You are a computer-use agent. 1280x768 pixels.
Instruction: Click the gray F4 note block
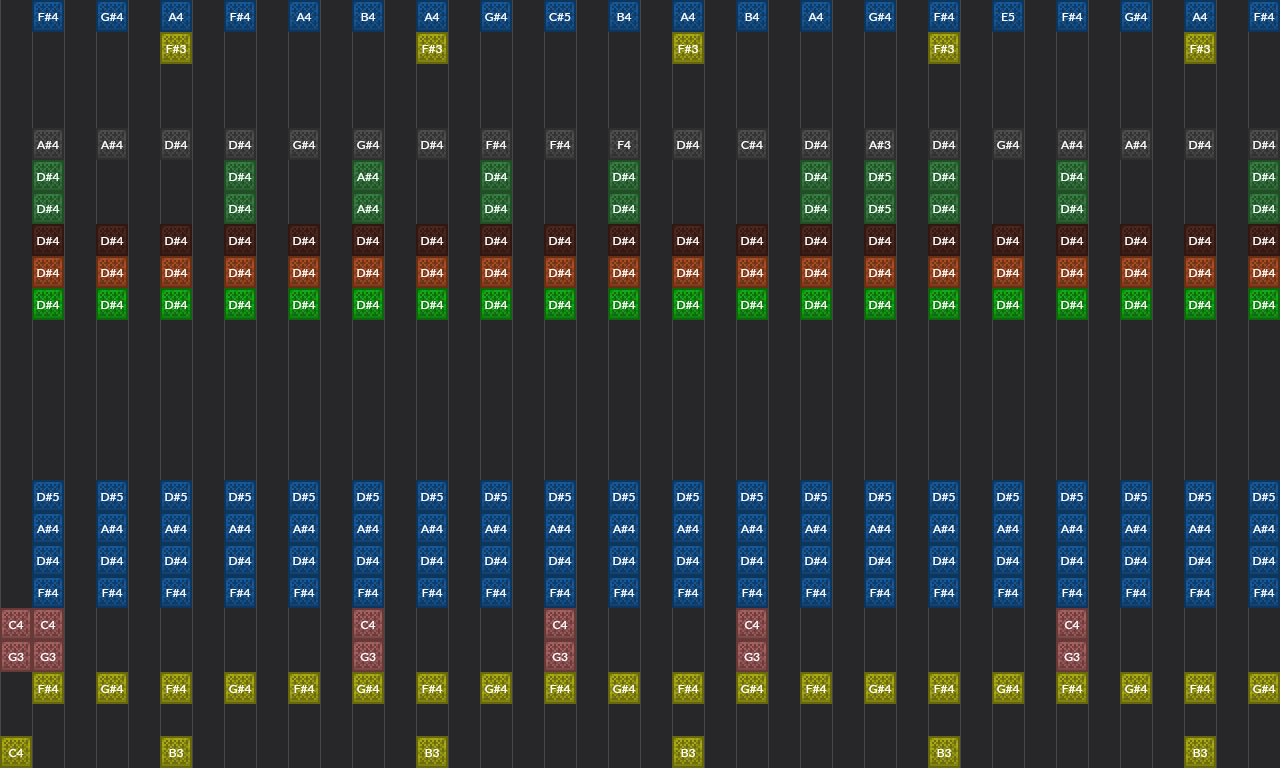(x=623, y=145)
